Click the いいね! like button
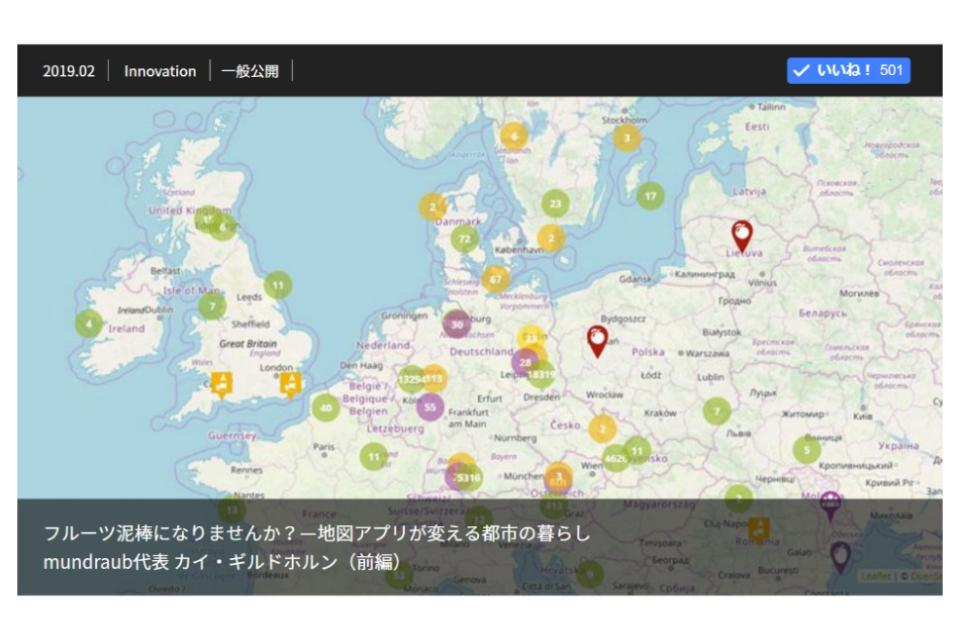Viewport: 960px width, 639px height. [x=848, y=71]
